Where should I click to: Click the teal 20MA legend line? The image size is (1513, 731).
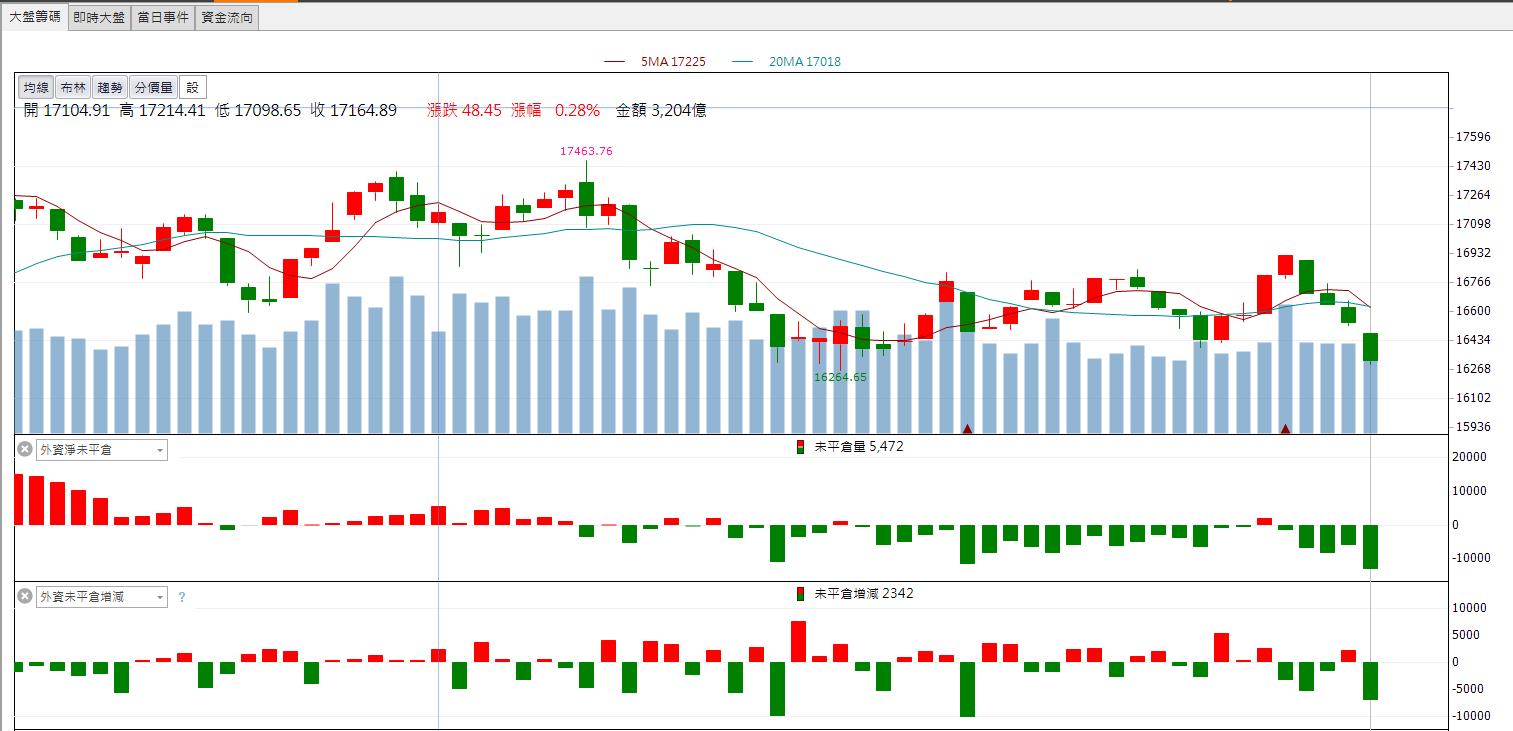pyautogui.click(x=743, y=62)
